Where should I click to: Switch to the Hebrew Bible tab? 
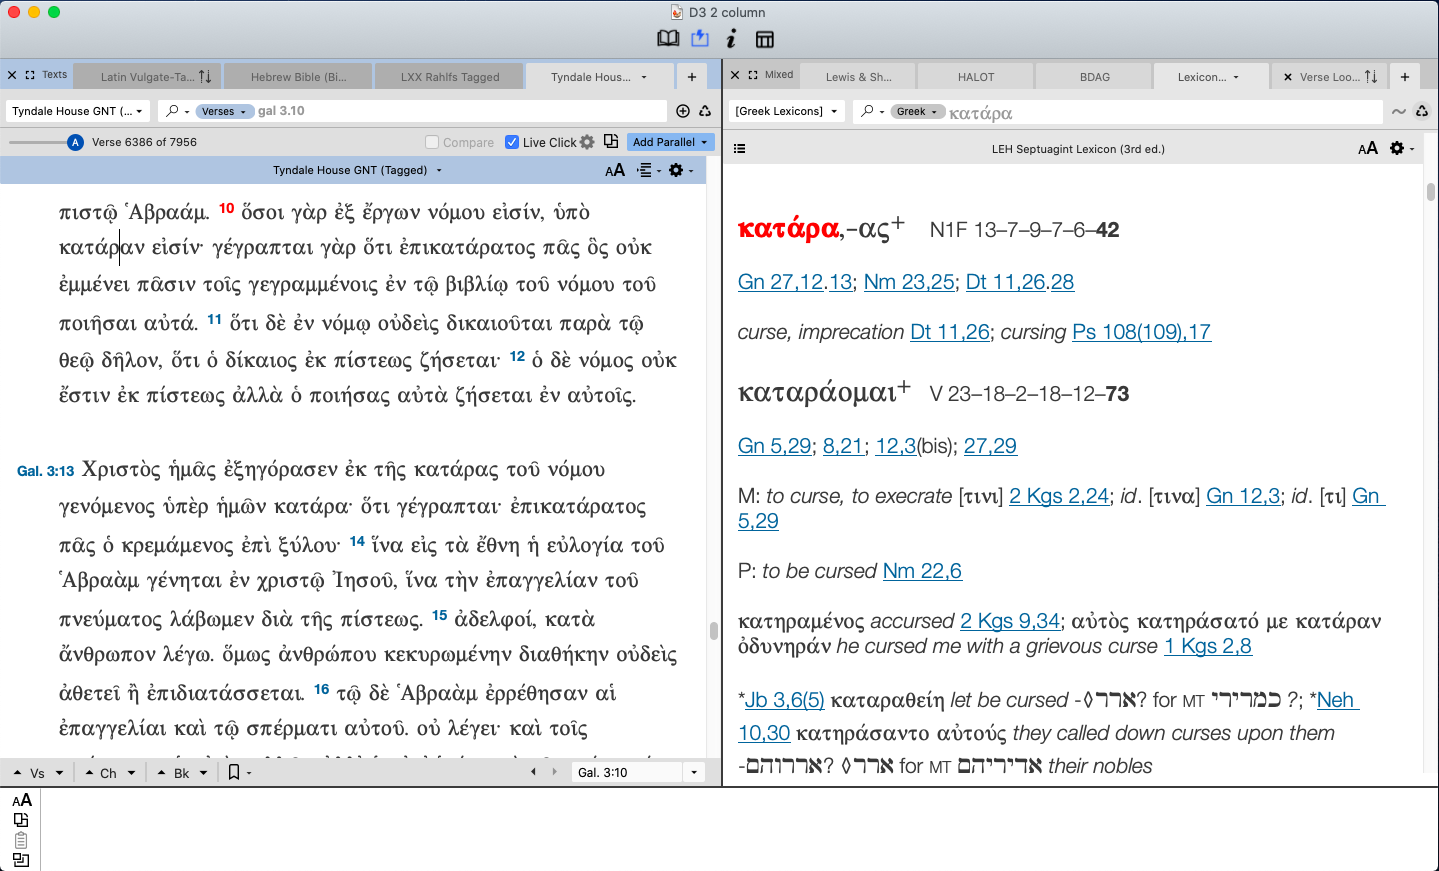298,77
